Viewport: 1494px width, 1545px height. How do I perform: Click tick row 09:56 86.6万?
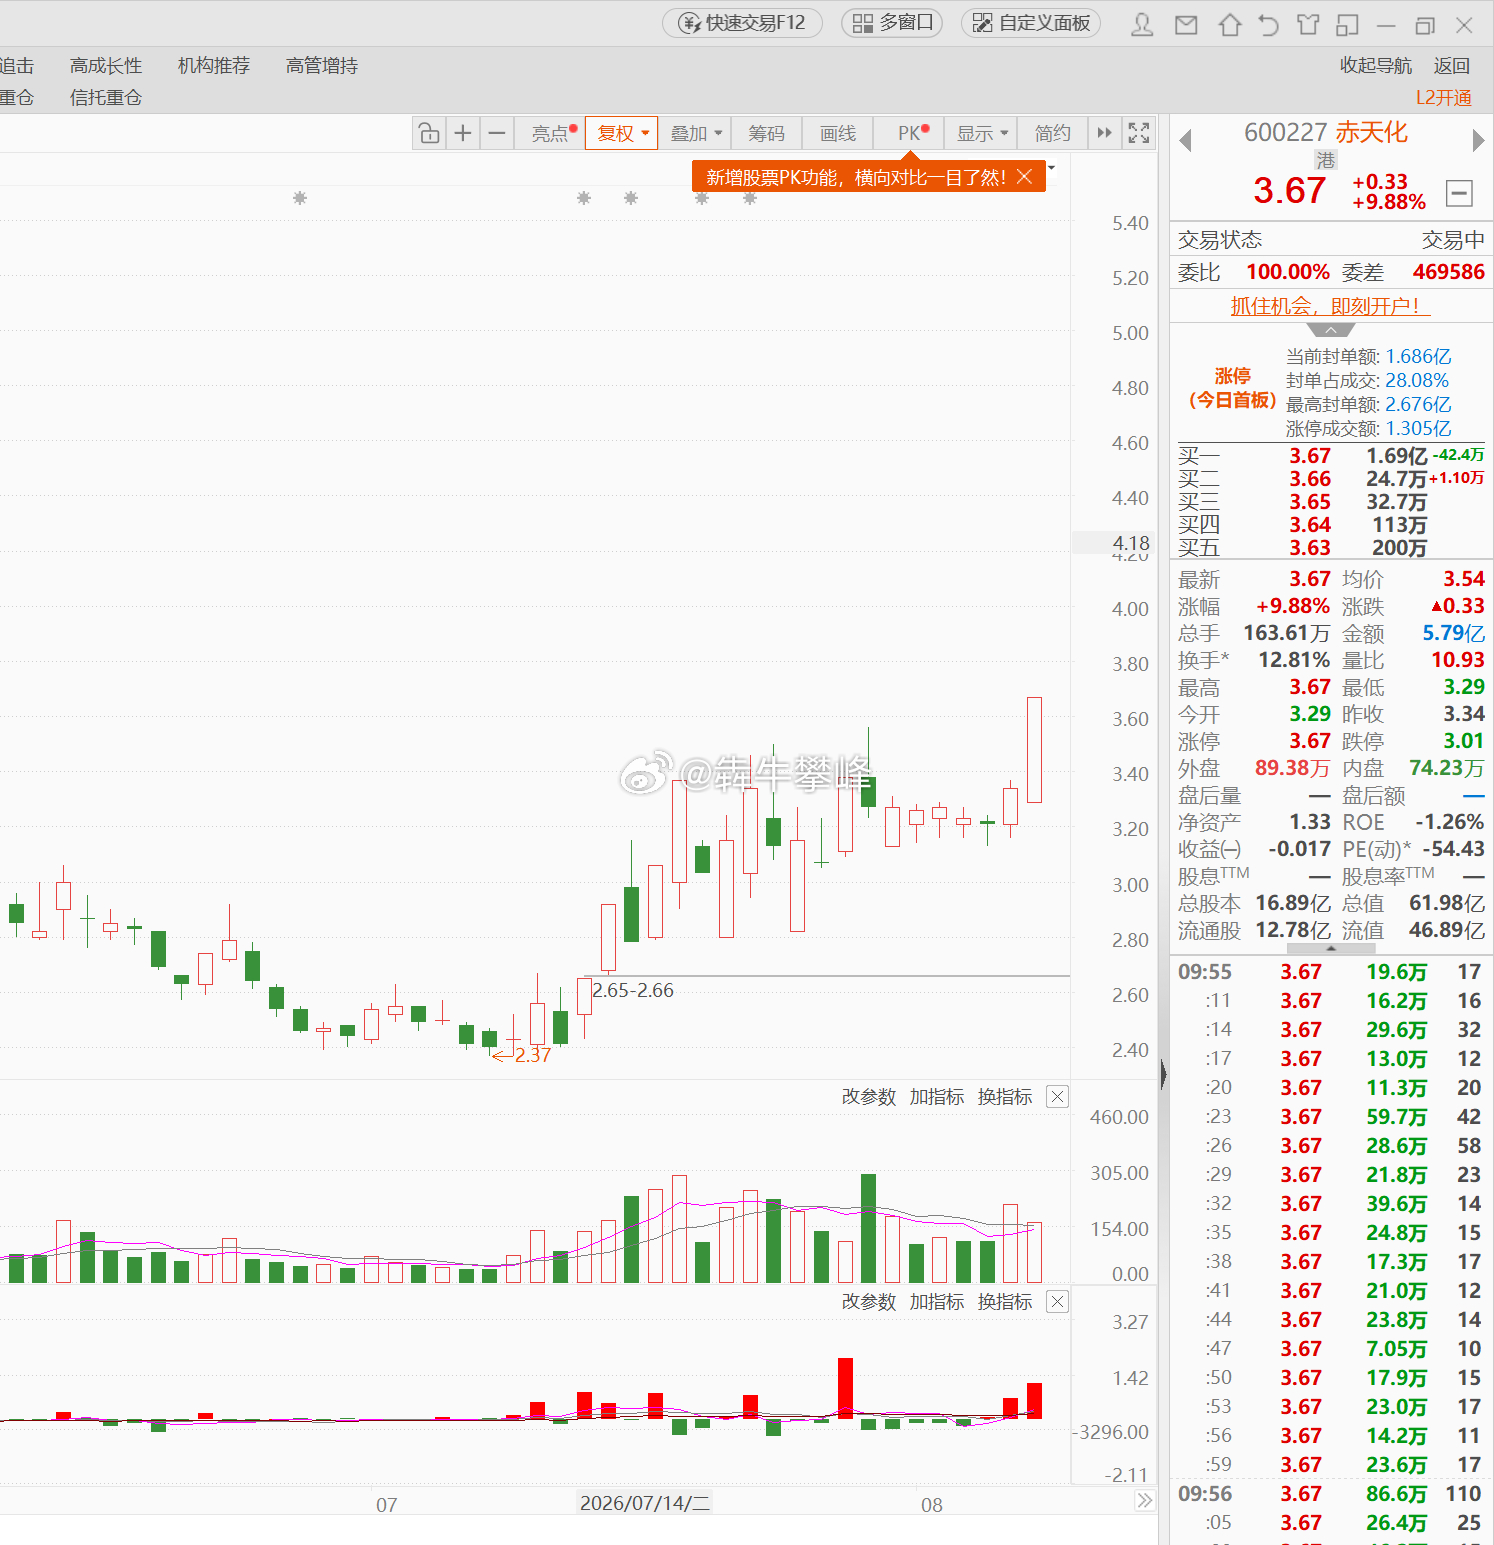tap(1330, 1494)
